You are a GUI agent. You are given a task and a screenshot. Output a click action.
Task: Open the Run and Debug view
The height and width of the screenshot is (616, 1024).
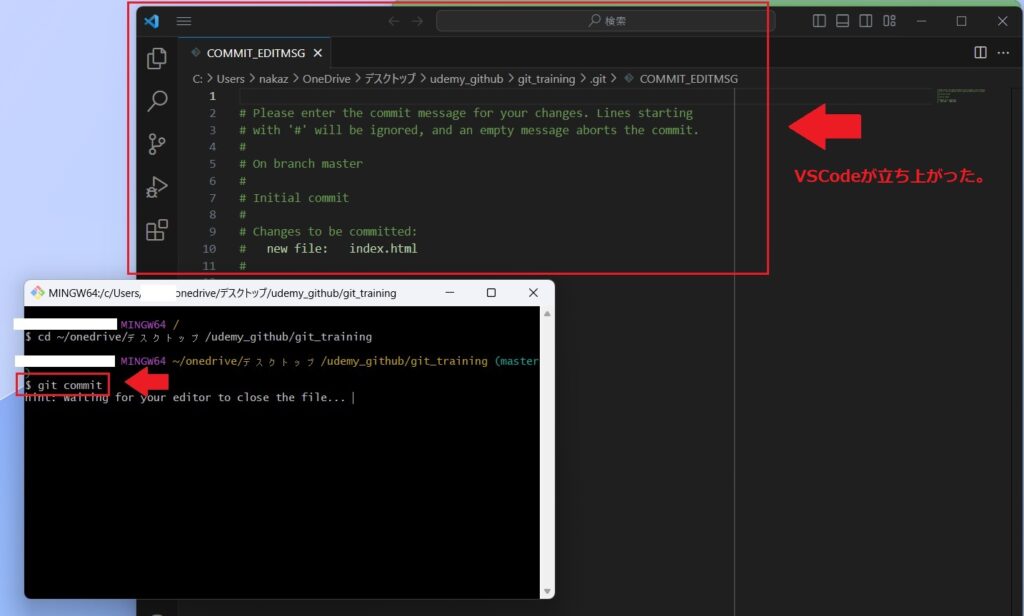(x=157, y=187)
